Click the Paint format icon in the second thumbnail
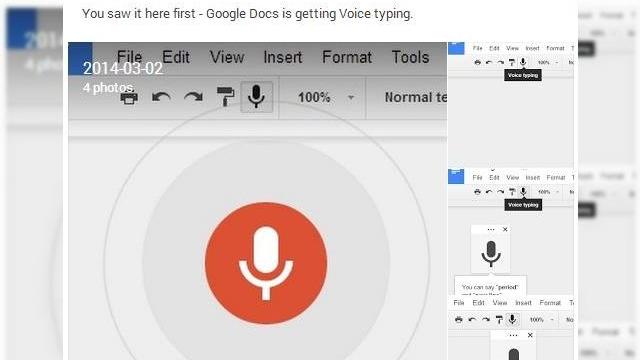Image resolution: width=640 pixels, height=360 pixels. [x=512, y=192]
